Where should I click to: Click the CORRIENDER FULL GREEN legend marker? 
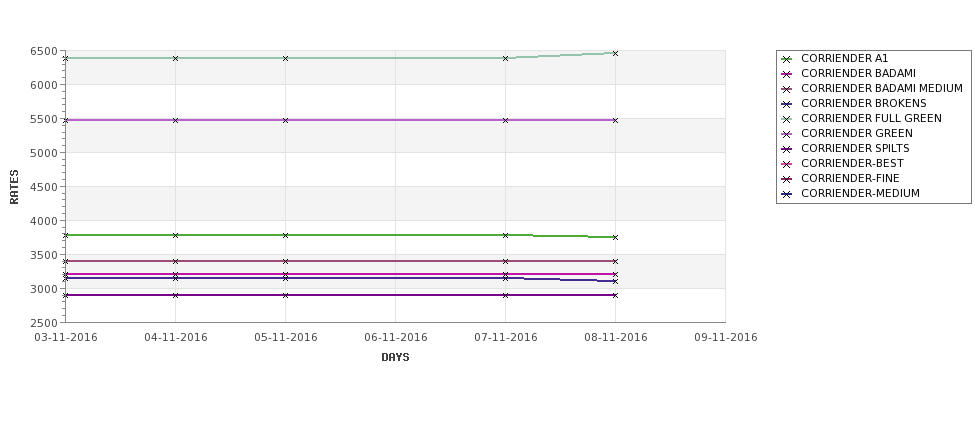787,119
